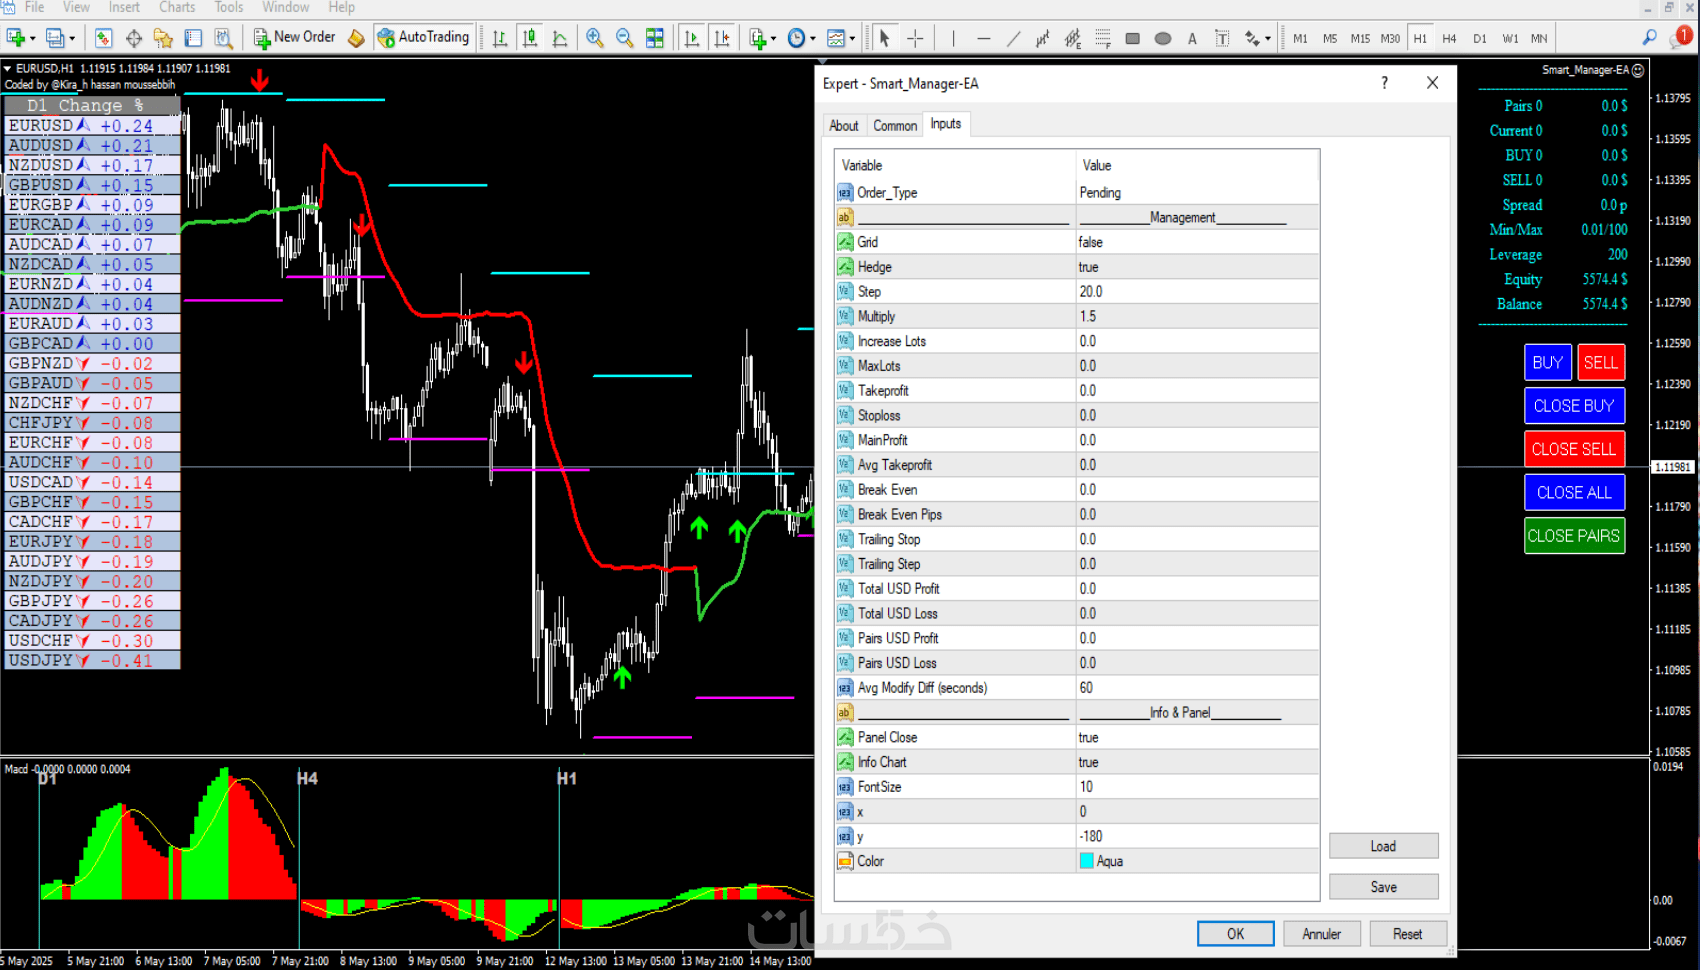Open the Tools menu
The width and height of the screenshot is (1700, 970).
pyautogui.click(x=229, y=8)
